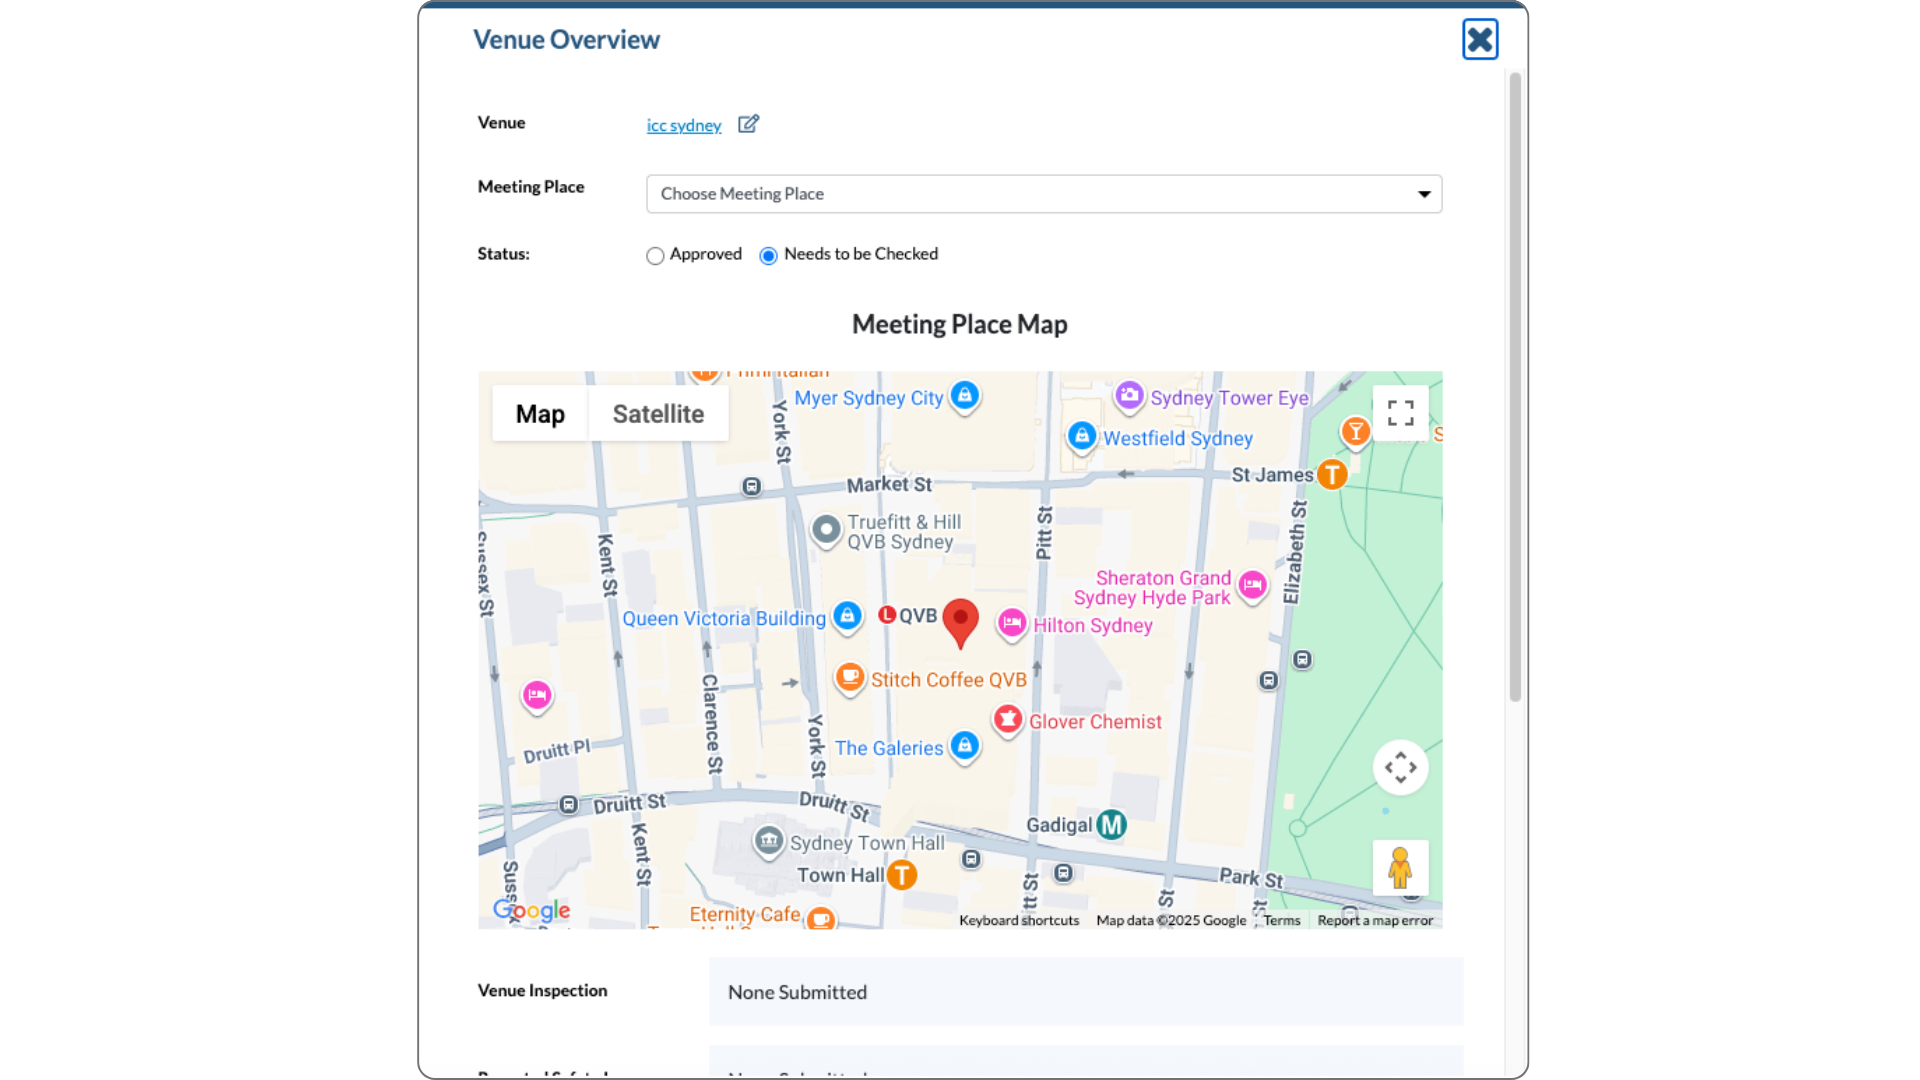Click the Report a map error link

point(1375,920)
